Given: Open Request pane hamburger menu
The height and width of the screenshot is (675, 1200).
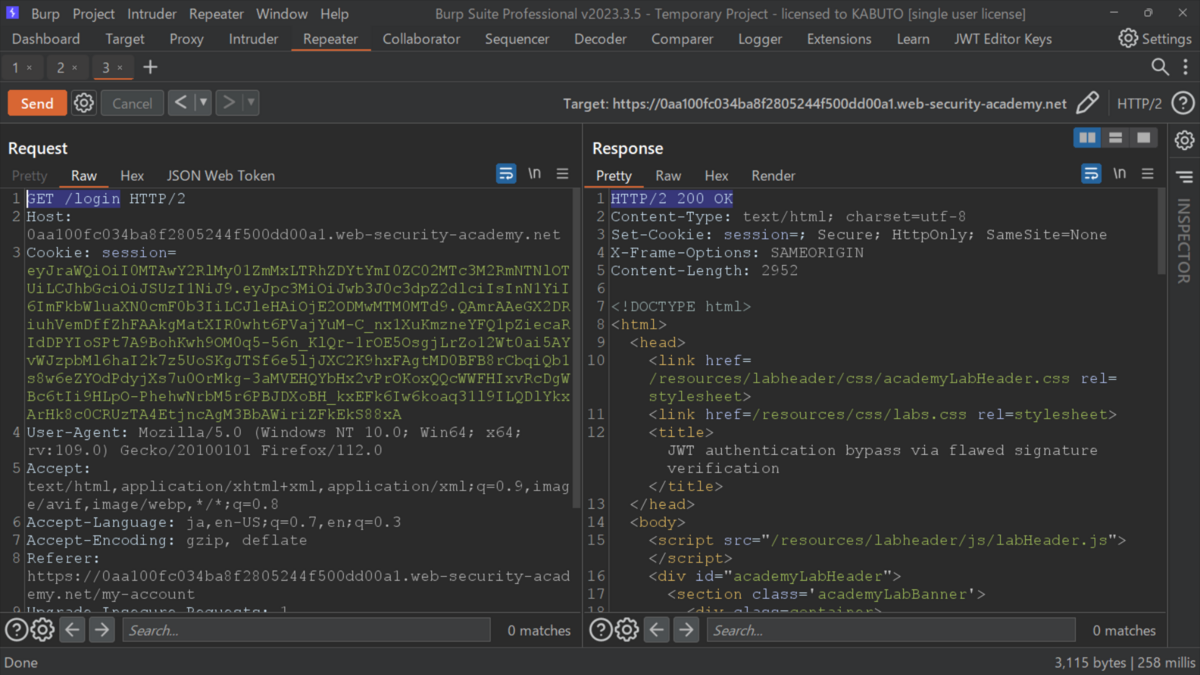Looking at the screenshot, I should [x=562, y=174].
